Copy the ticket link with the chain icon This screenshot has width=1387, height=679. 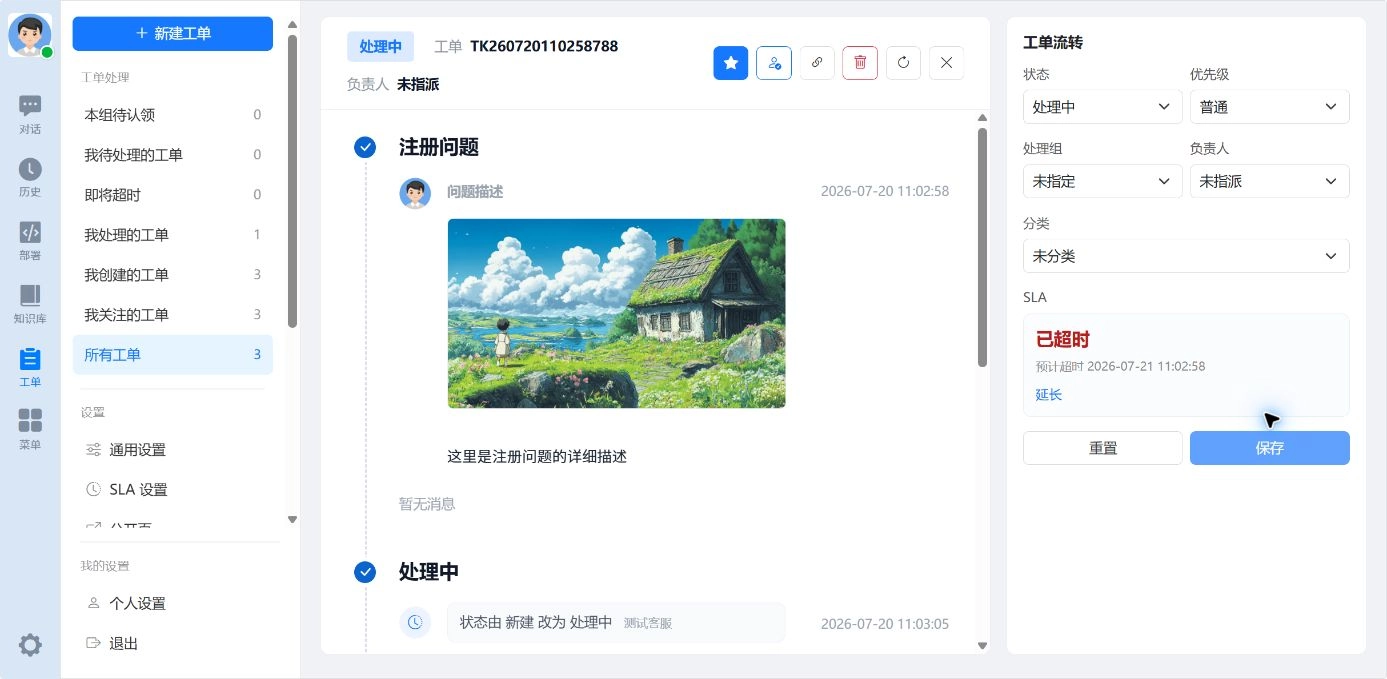(x=817, y=63)
